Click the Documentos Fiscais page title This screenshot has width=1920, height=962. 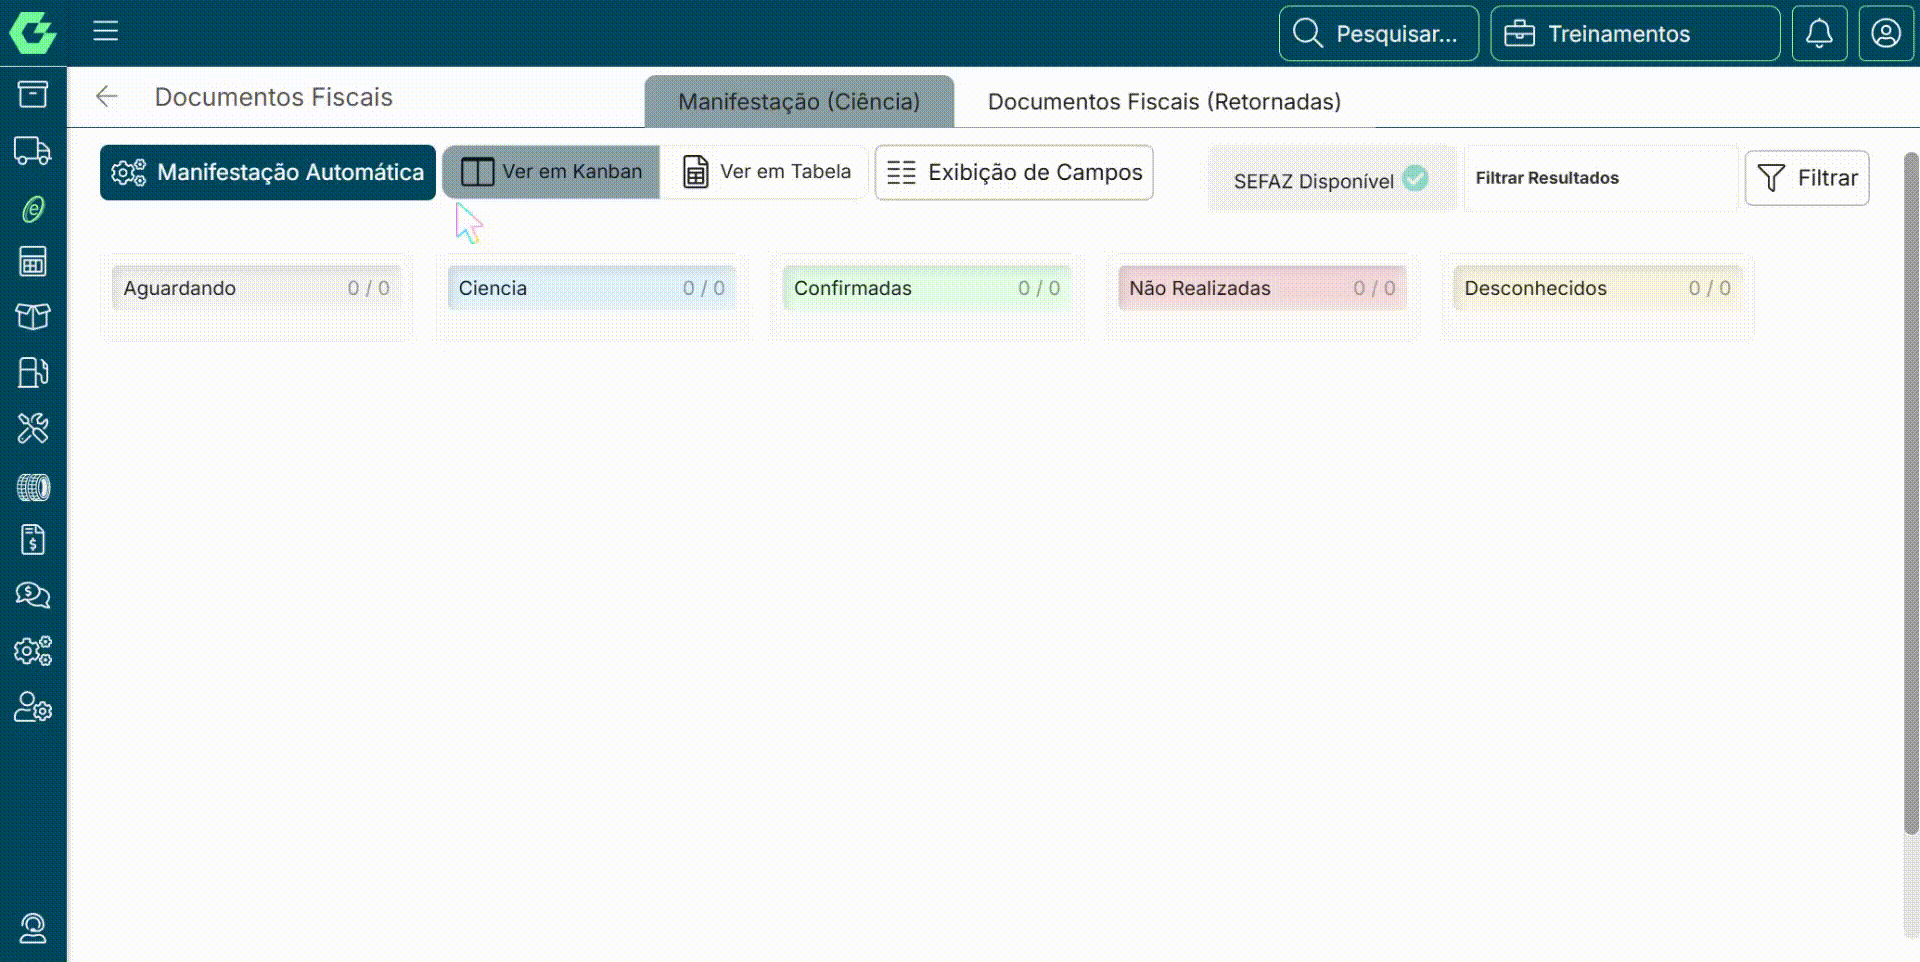pyautogui.click(x=273, y=97)
